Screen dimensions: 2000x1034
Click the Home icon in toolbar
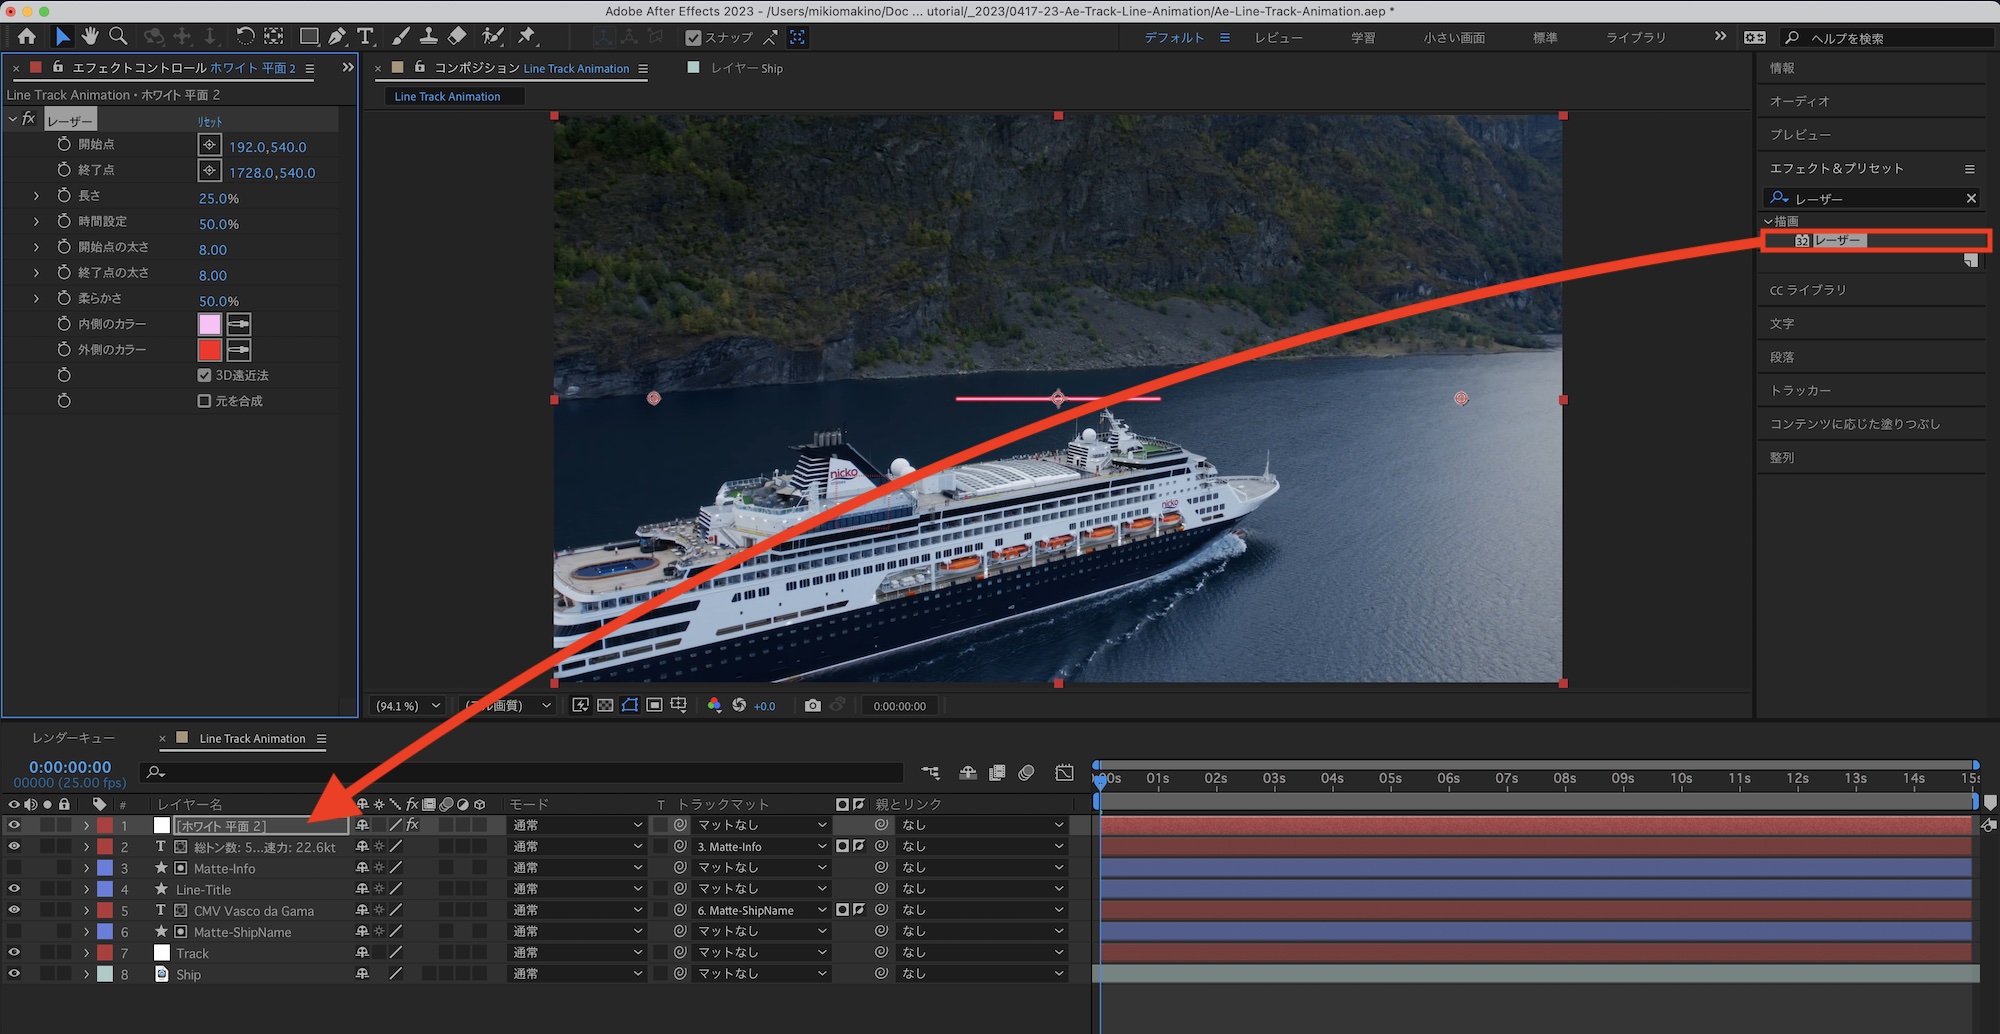[26, 37]
